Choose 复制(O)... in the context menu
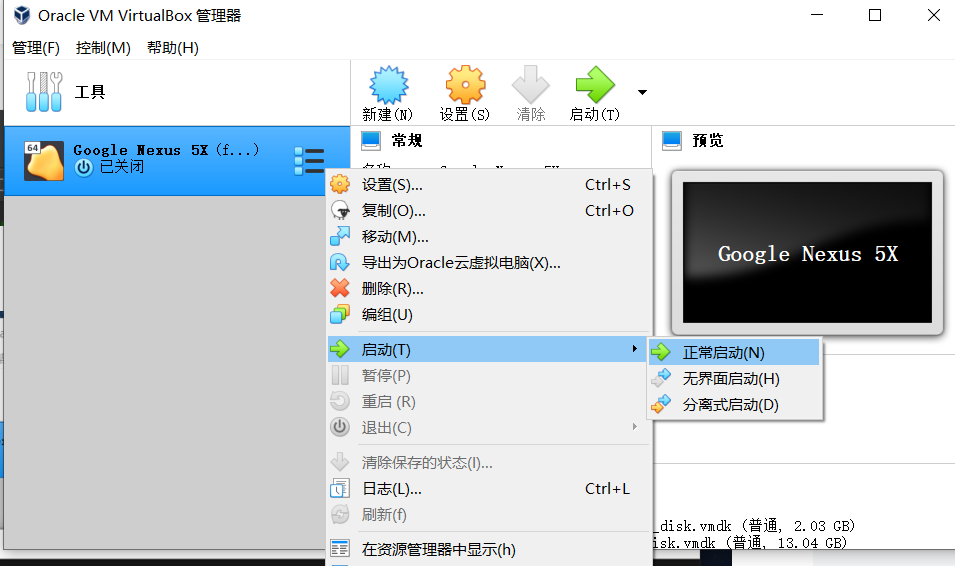Image resolution: width=955 pixels, height=566 pixels. (490, 211)
